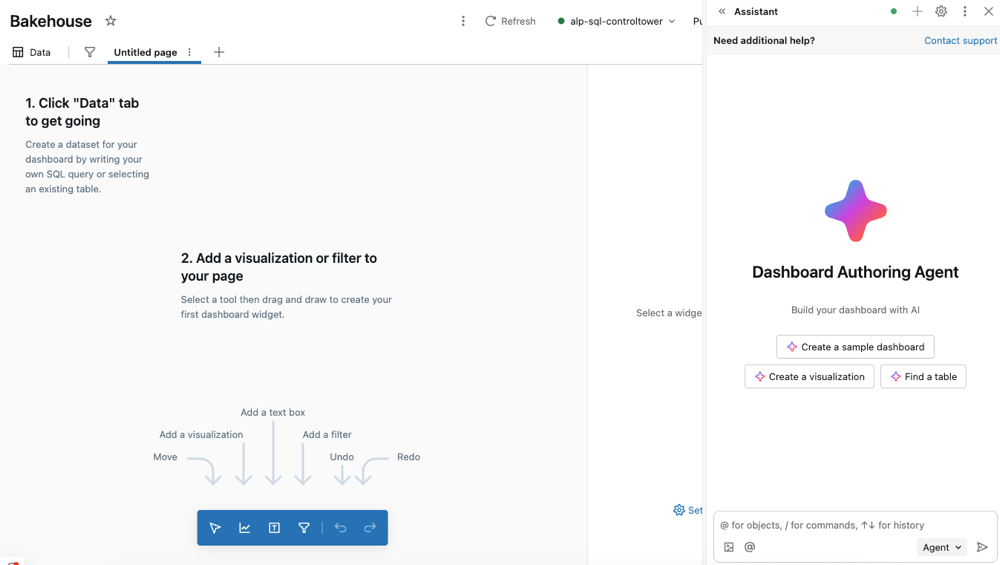Viewport: 1000px width, 565px height.
Task: Refresh the dashboard
Action: coord(510,21)
